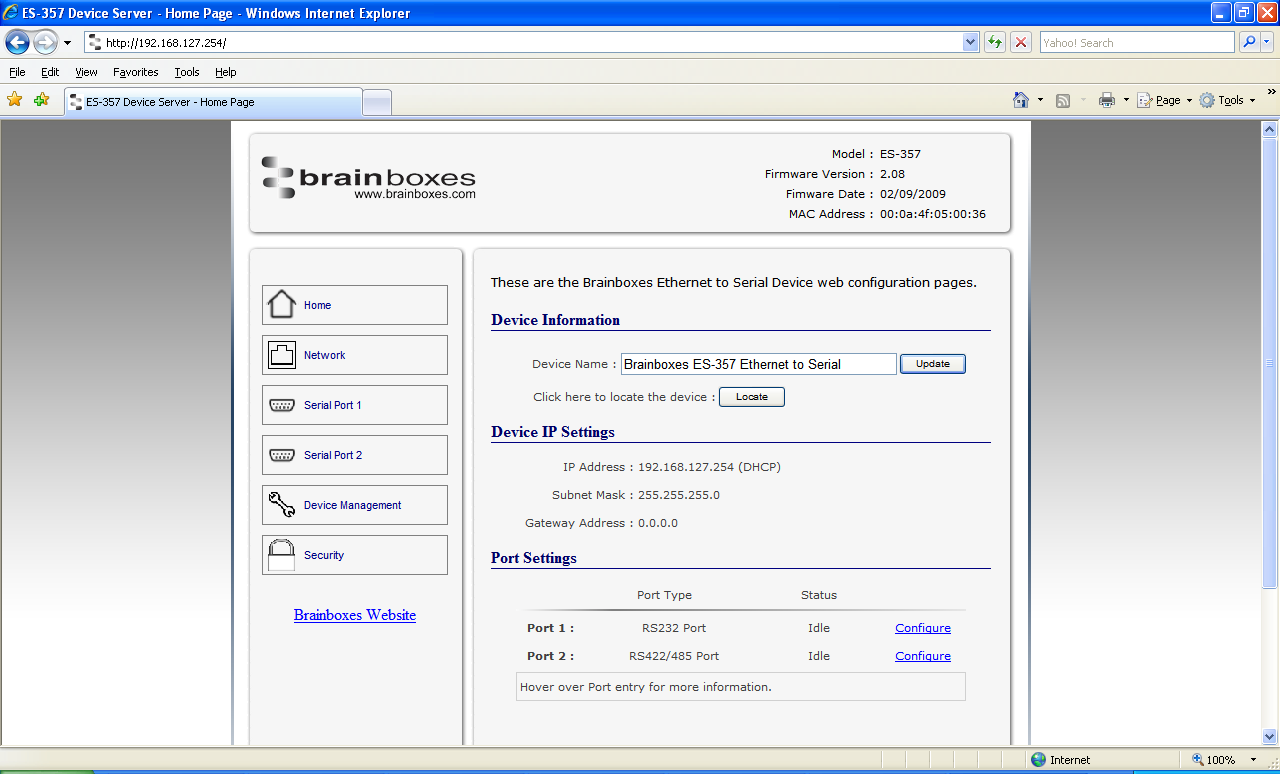The width and height of the screenshot is (1280, 774).
Task: Click the magnifier search icon next to Yahoo! Search
Action: (x=1249, y=42)
